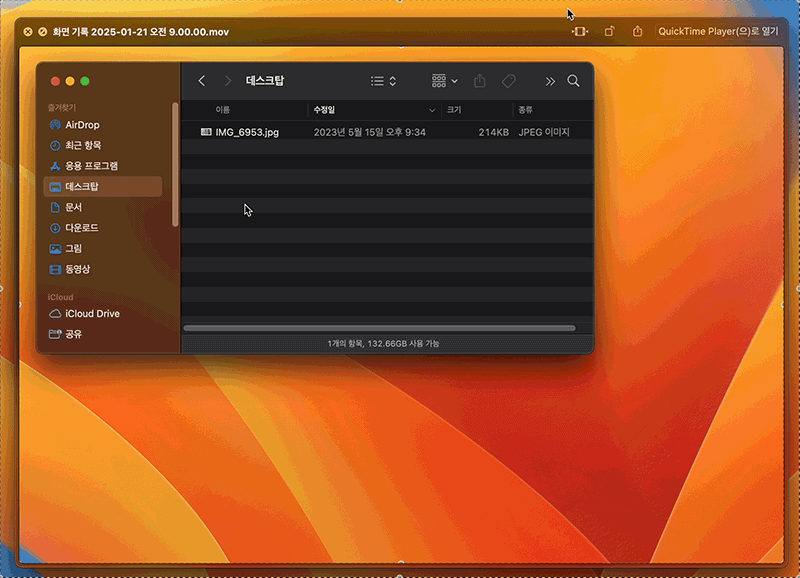Click the shared folder icon for 공유
Image resolution: width=800 pixels, height=578 pixels.
pyautogui.click(x=55, y=334)
